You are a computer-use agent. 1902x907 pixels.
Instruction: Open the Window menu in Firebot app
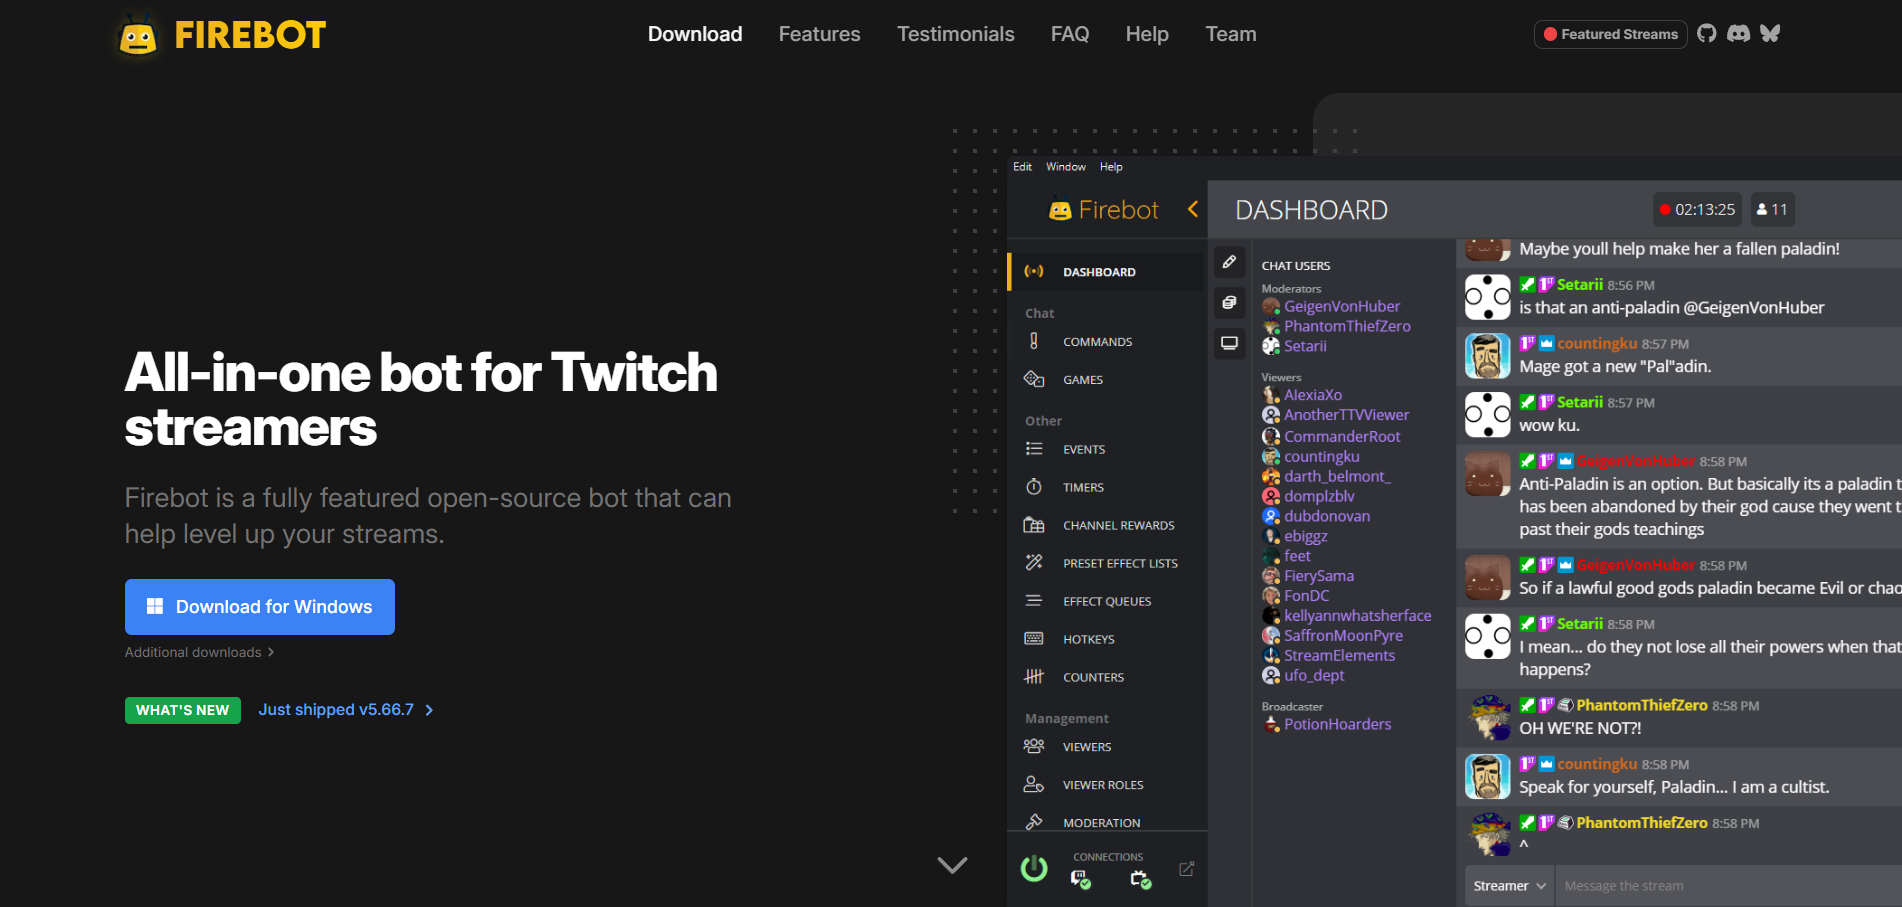tap(1066, 167)
